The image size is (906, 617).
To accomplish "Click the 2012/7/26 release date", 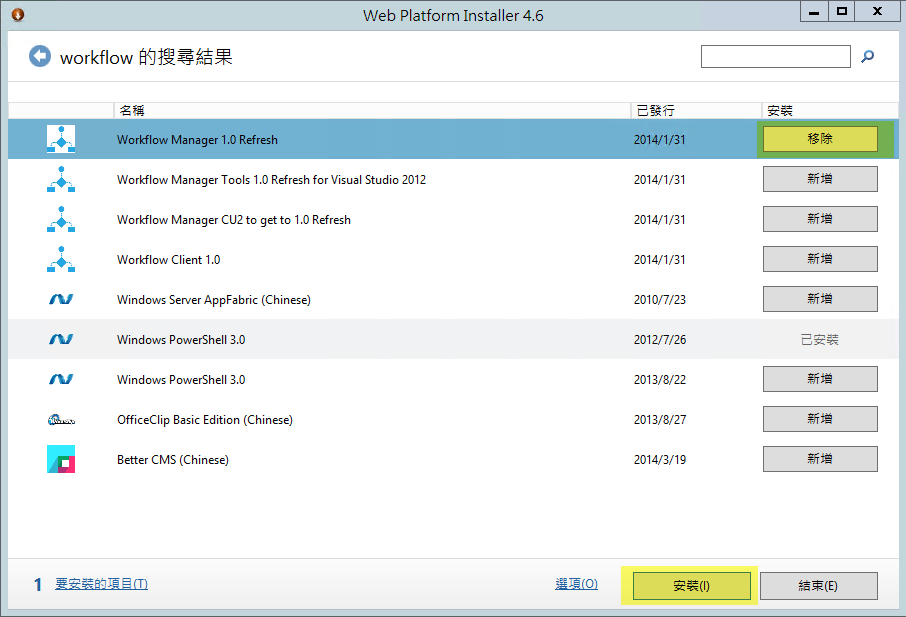I will [660, 340].
